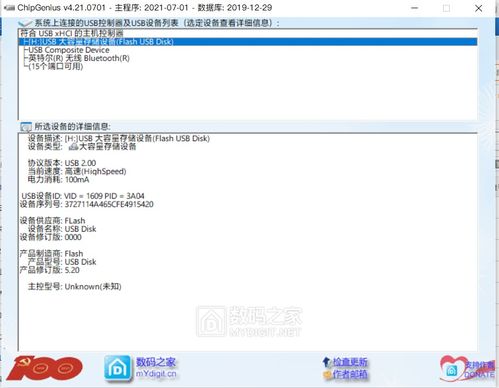Click the USB device list header icon
The height and width of the screenshot is (388, 499).
pos(25,23)
